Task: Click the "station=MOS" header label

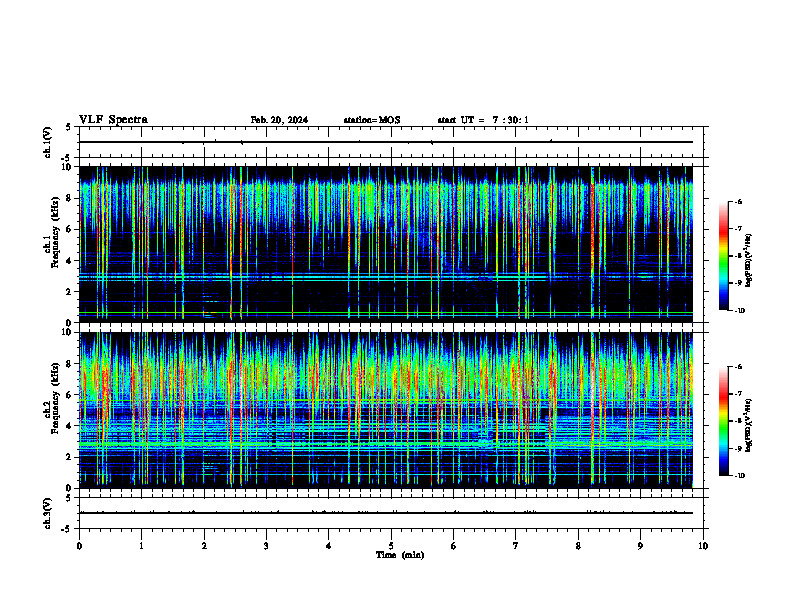Action: coord(372,120)
